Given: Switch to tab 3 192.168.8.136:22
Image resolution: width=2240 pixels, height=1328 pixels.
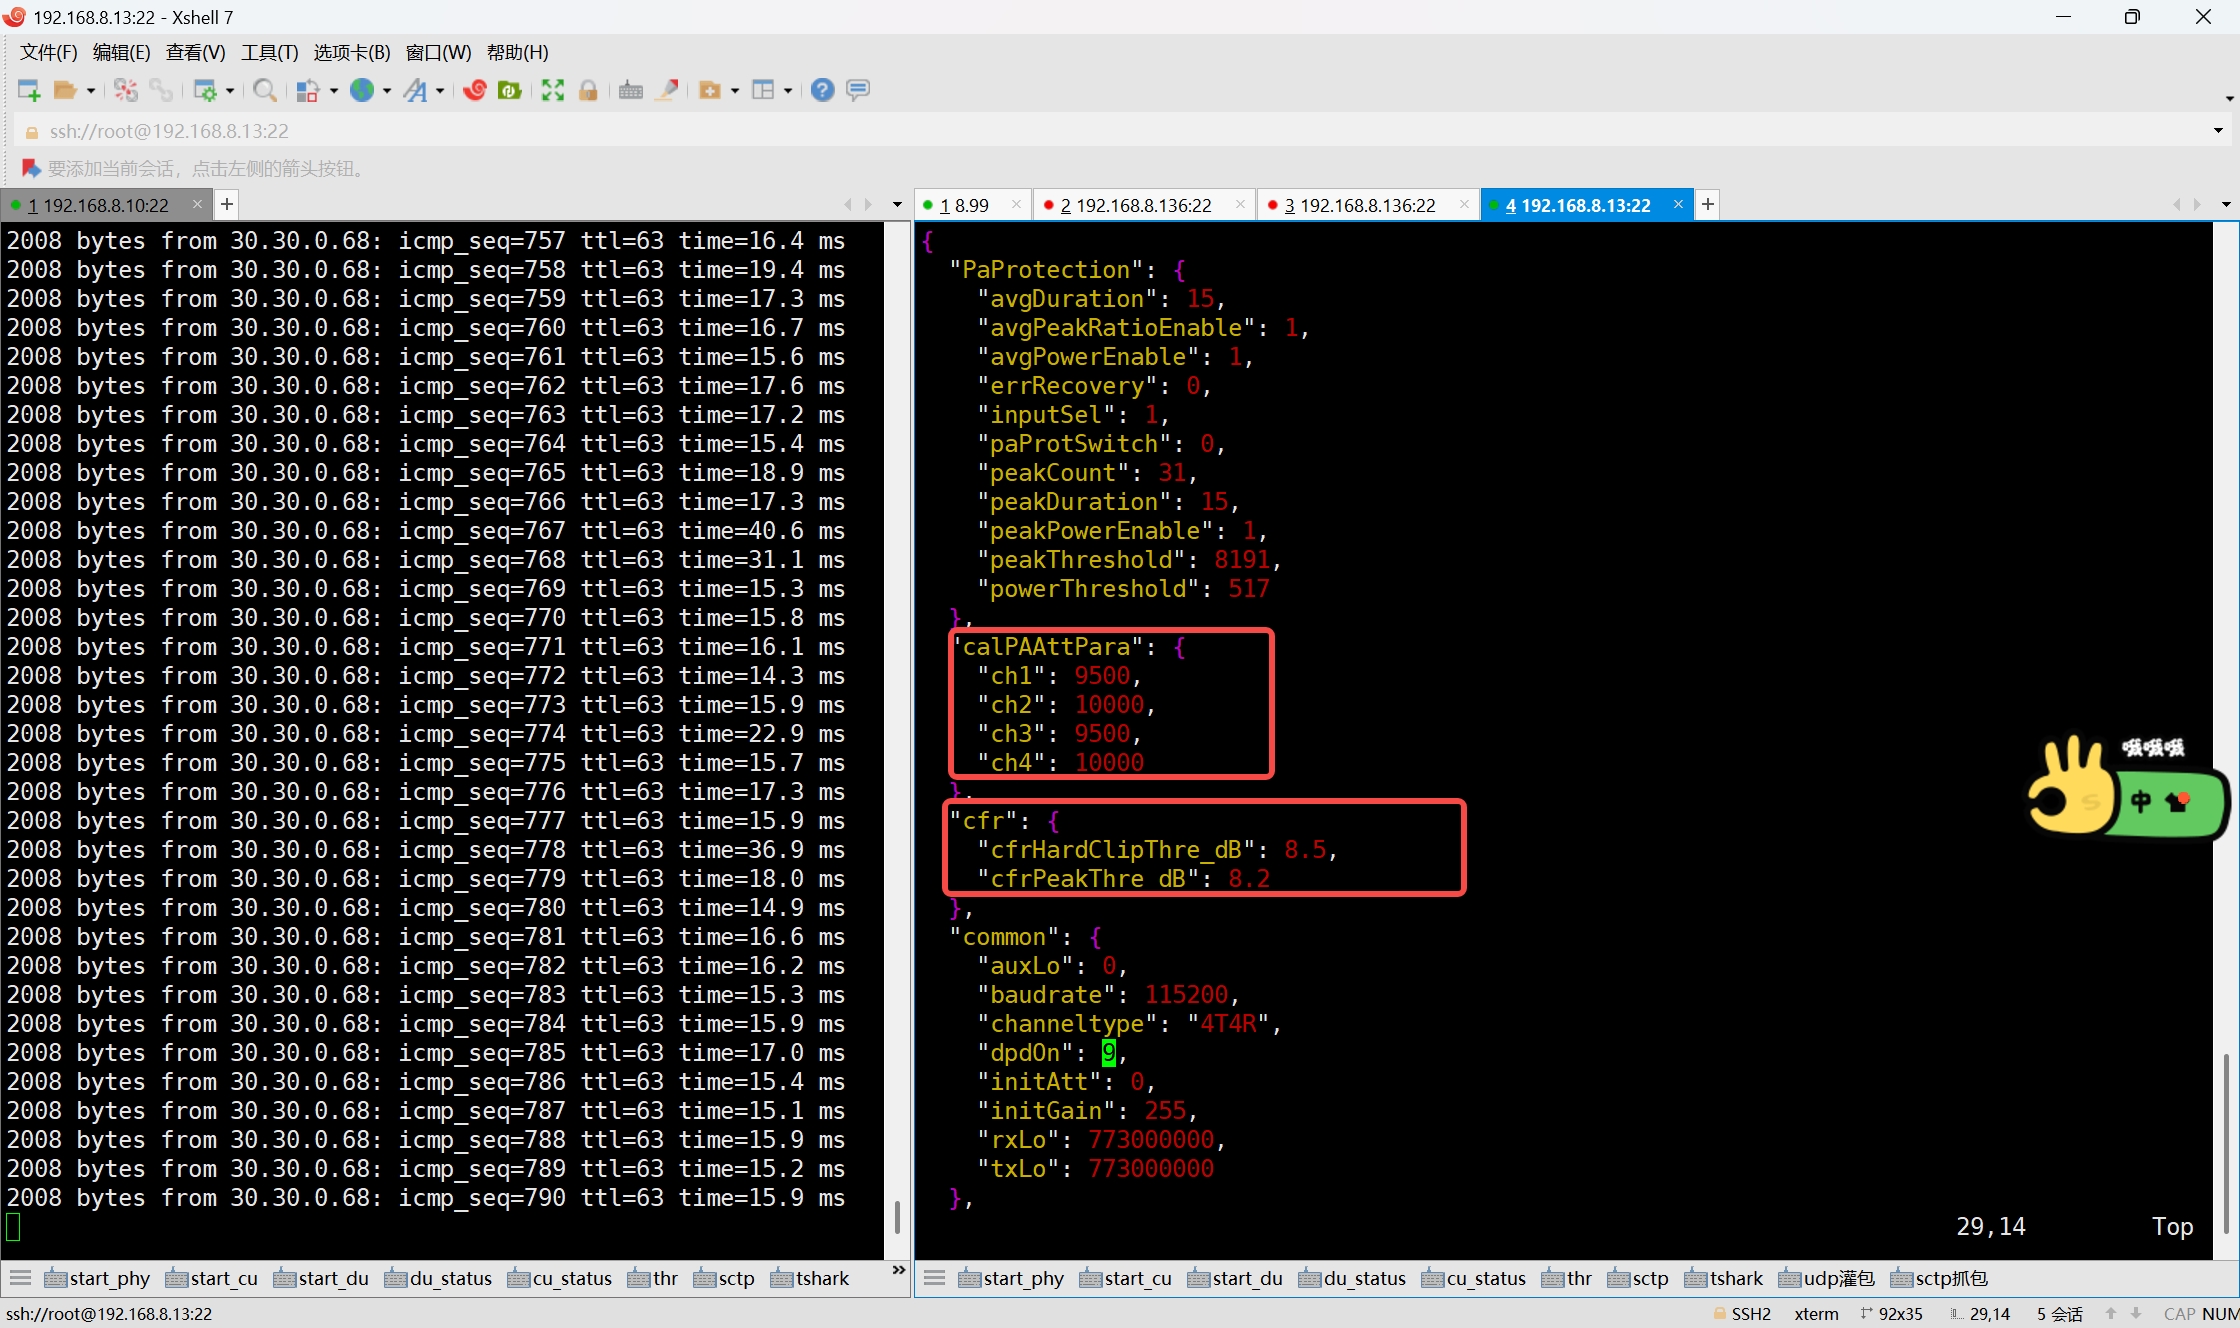Looking at the screenshot, I should click(x=1360, y=205).
